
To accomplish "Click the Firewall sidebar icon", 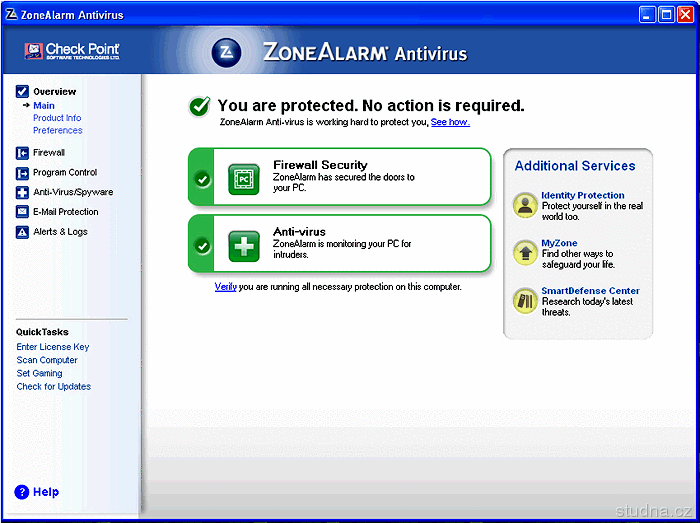I will [22, 153].
